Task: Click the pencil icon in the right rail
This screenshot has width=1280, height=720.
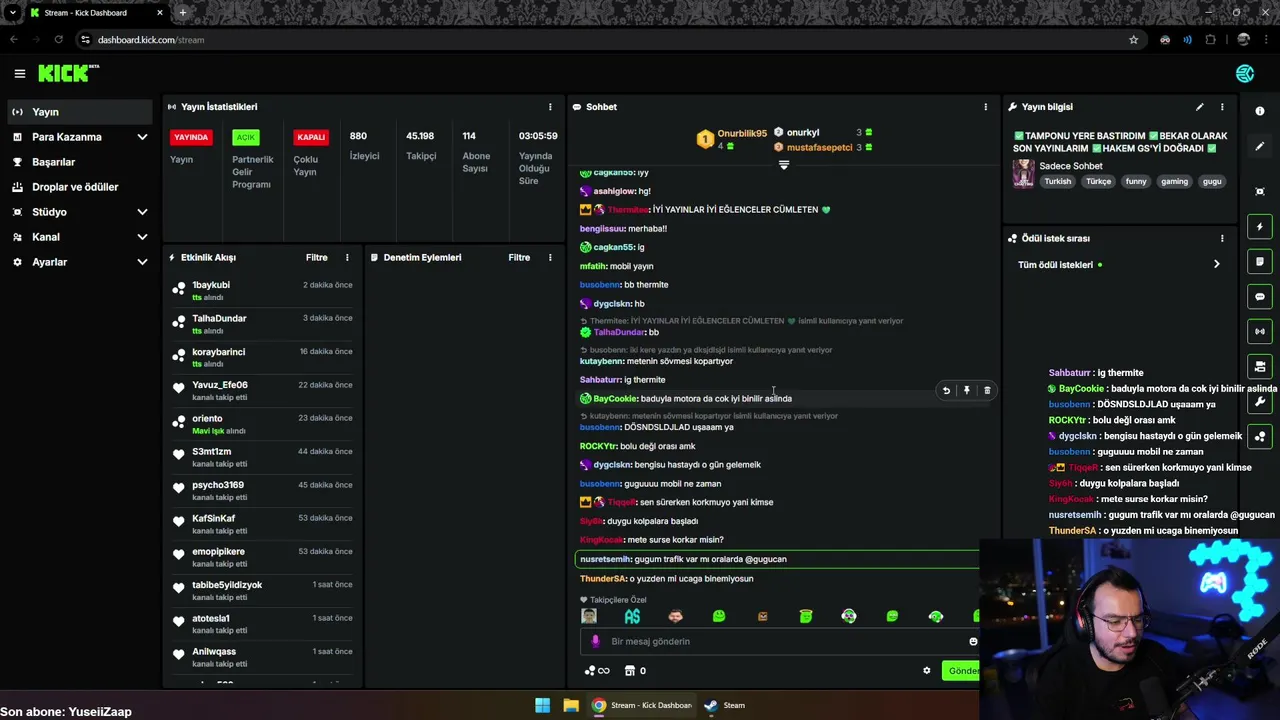Action: pyautogui.click(x=1260, y=146)
